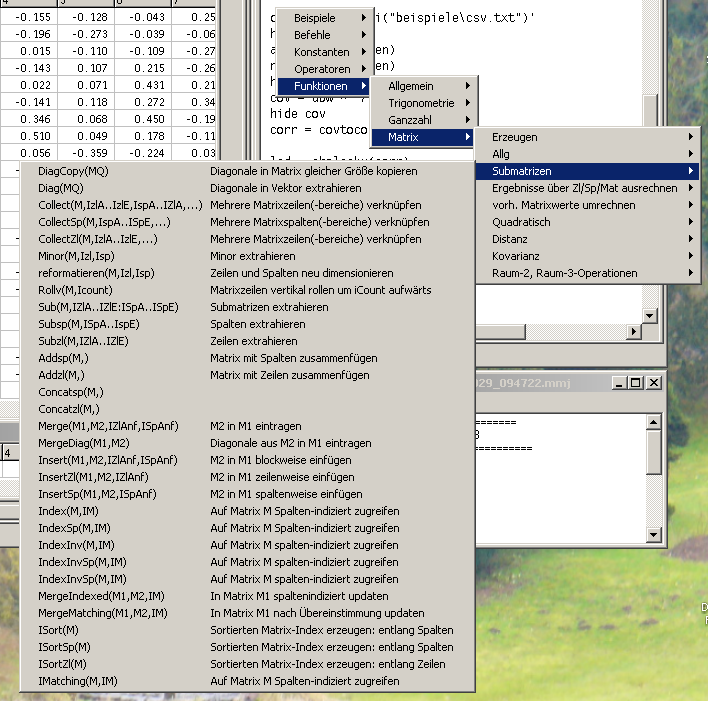Expand Ergebnisse über Zl/Sp/Mat ausrechnen
708x701 pixels.
[587, 188]
